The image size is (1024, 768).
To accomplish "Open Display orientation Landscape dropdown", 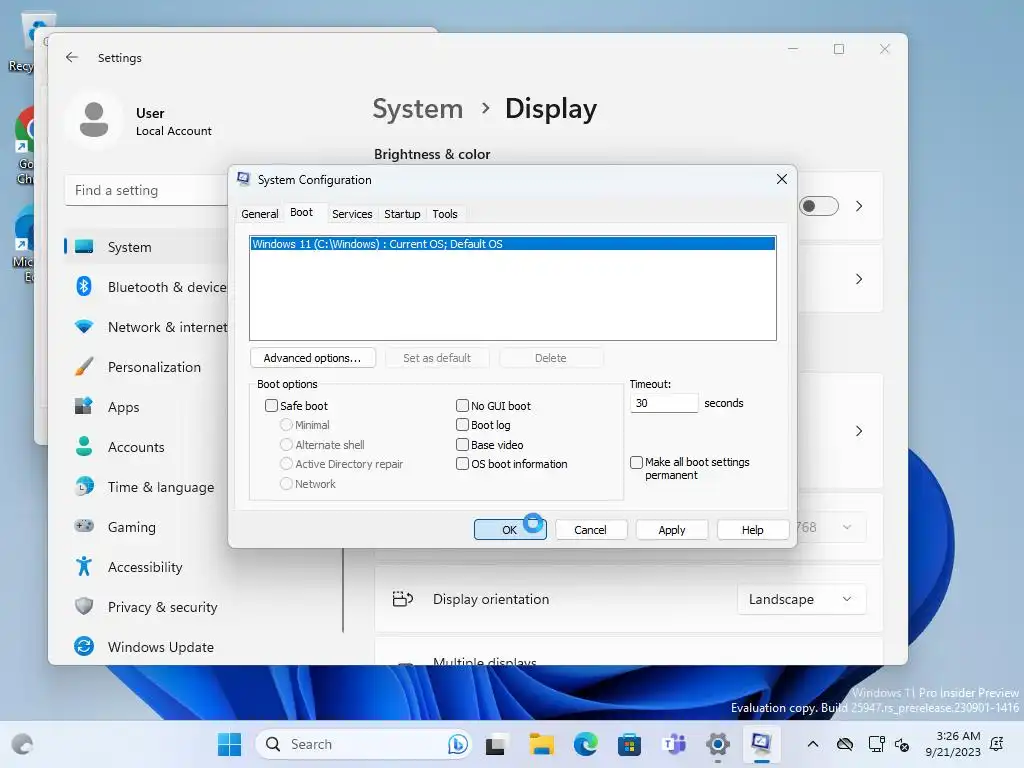I will pos(801,599).
